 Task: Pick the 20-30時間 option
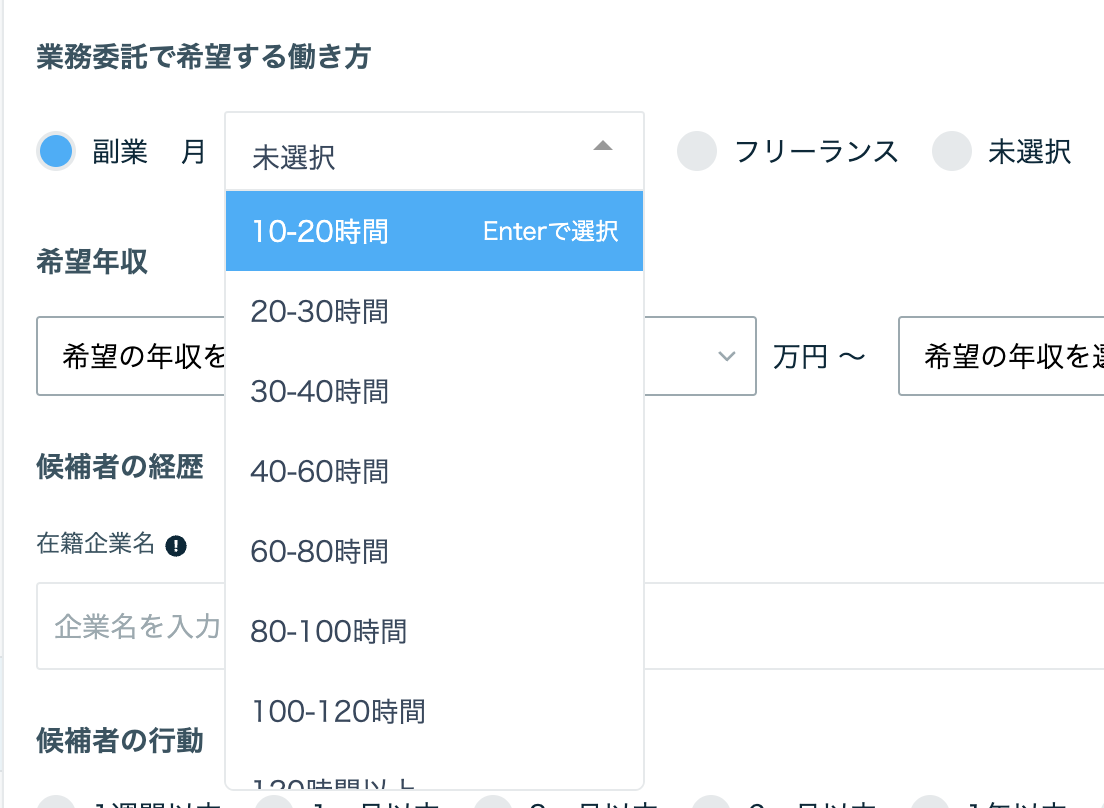tap(434, 311)
